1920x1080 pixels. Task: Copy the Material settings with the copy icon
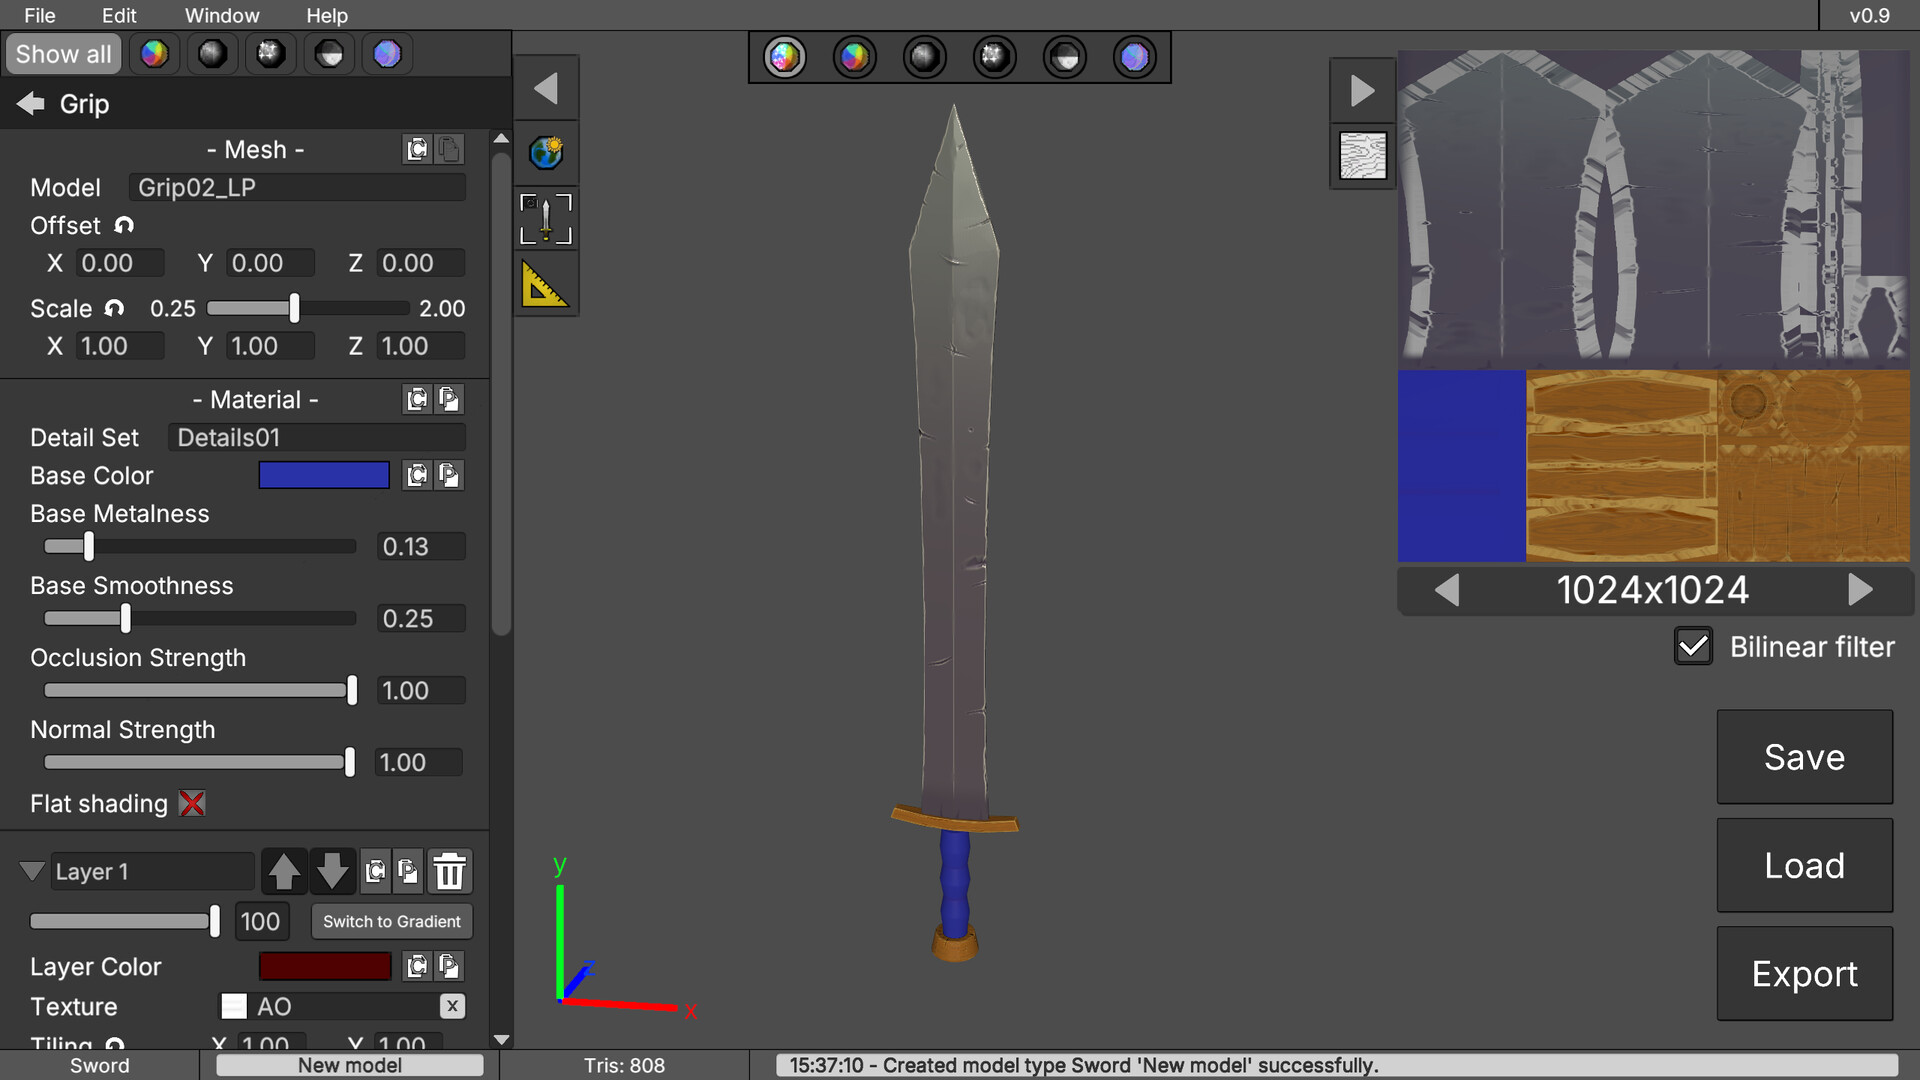click(417, 399)
